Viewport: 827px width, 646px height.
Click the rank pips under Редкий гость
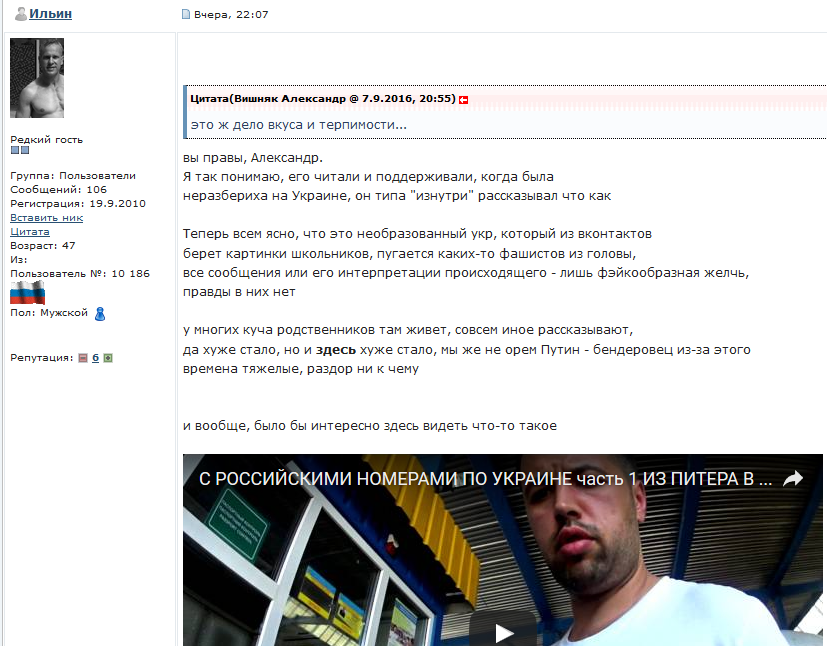coord(20,151)
